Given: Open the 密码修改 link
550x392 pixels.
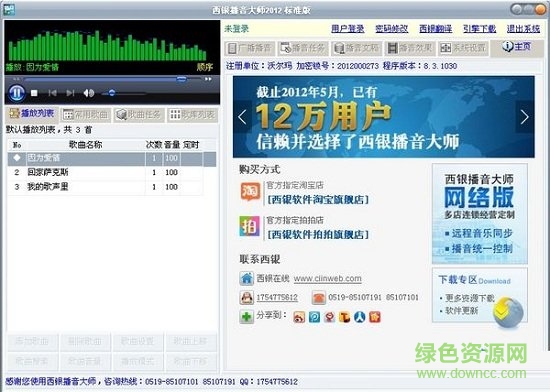Looking at the screenshot, I should point(391,29).
